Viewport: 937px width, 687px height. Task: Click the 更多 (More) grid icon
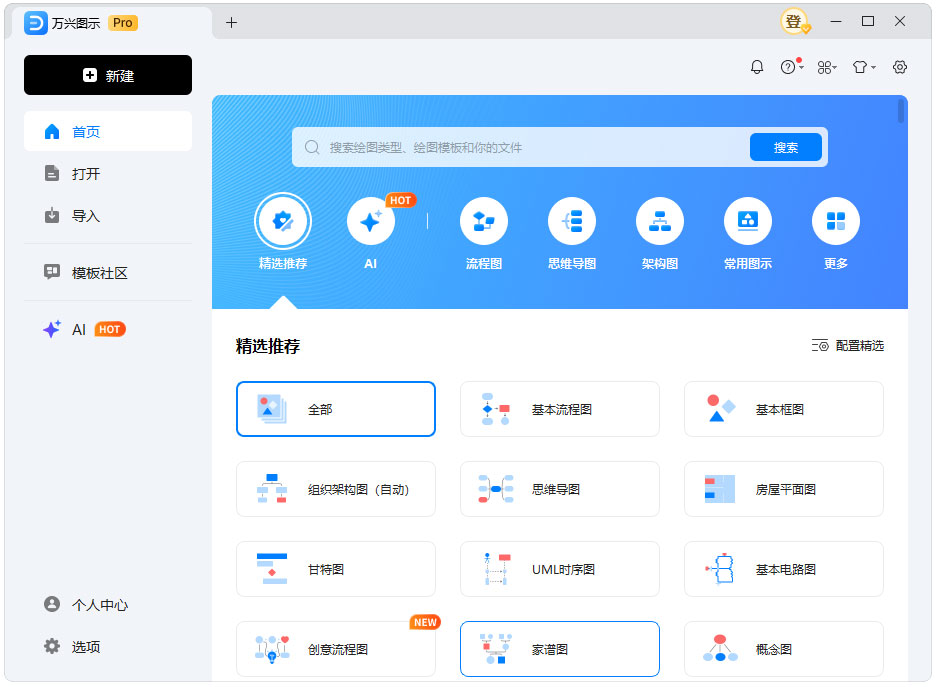[836, 221]
